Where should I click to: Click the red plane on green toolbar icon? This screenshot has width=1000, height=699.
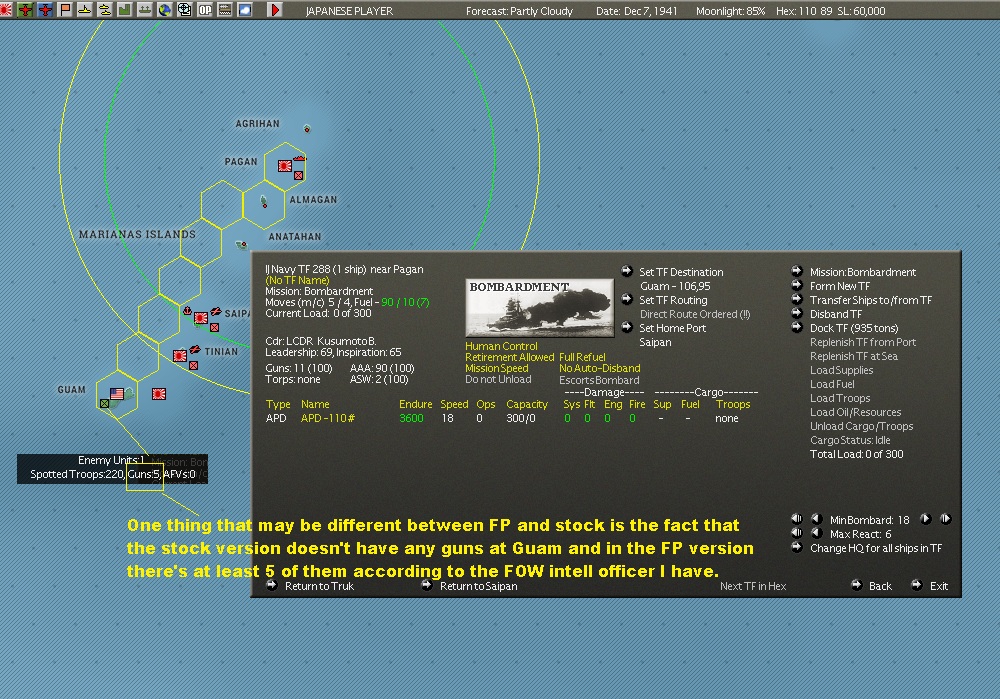coord(25,10)
